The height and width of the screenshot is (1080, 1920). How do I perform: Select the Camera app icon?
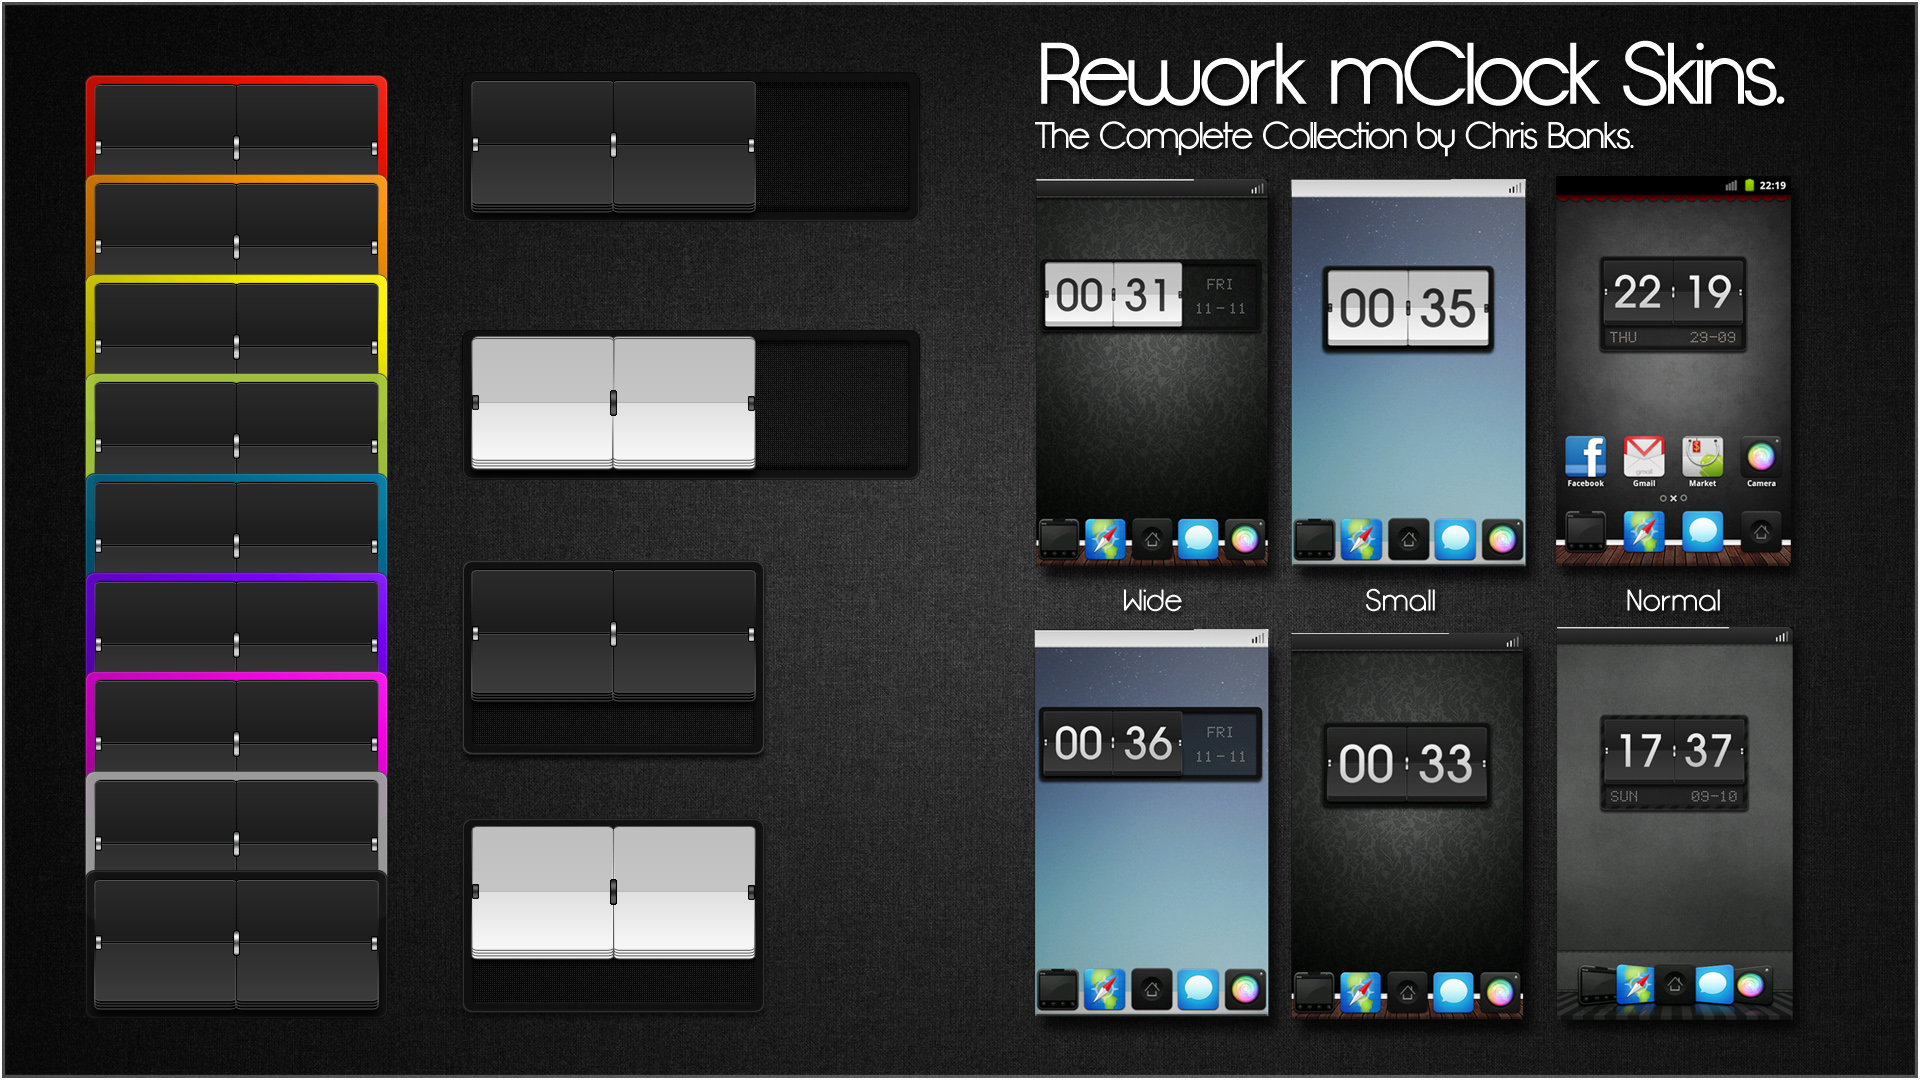[1760, 457]
